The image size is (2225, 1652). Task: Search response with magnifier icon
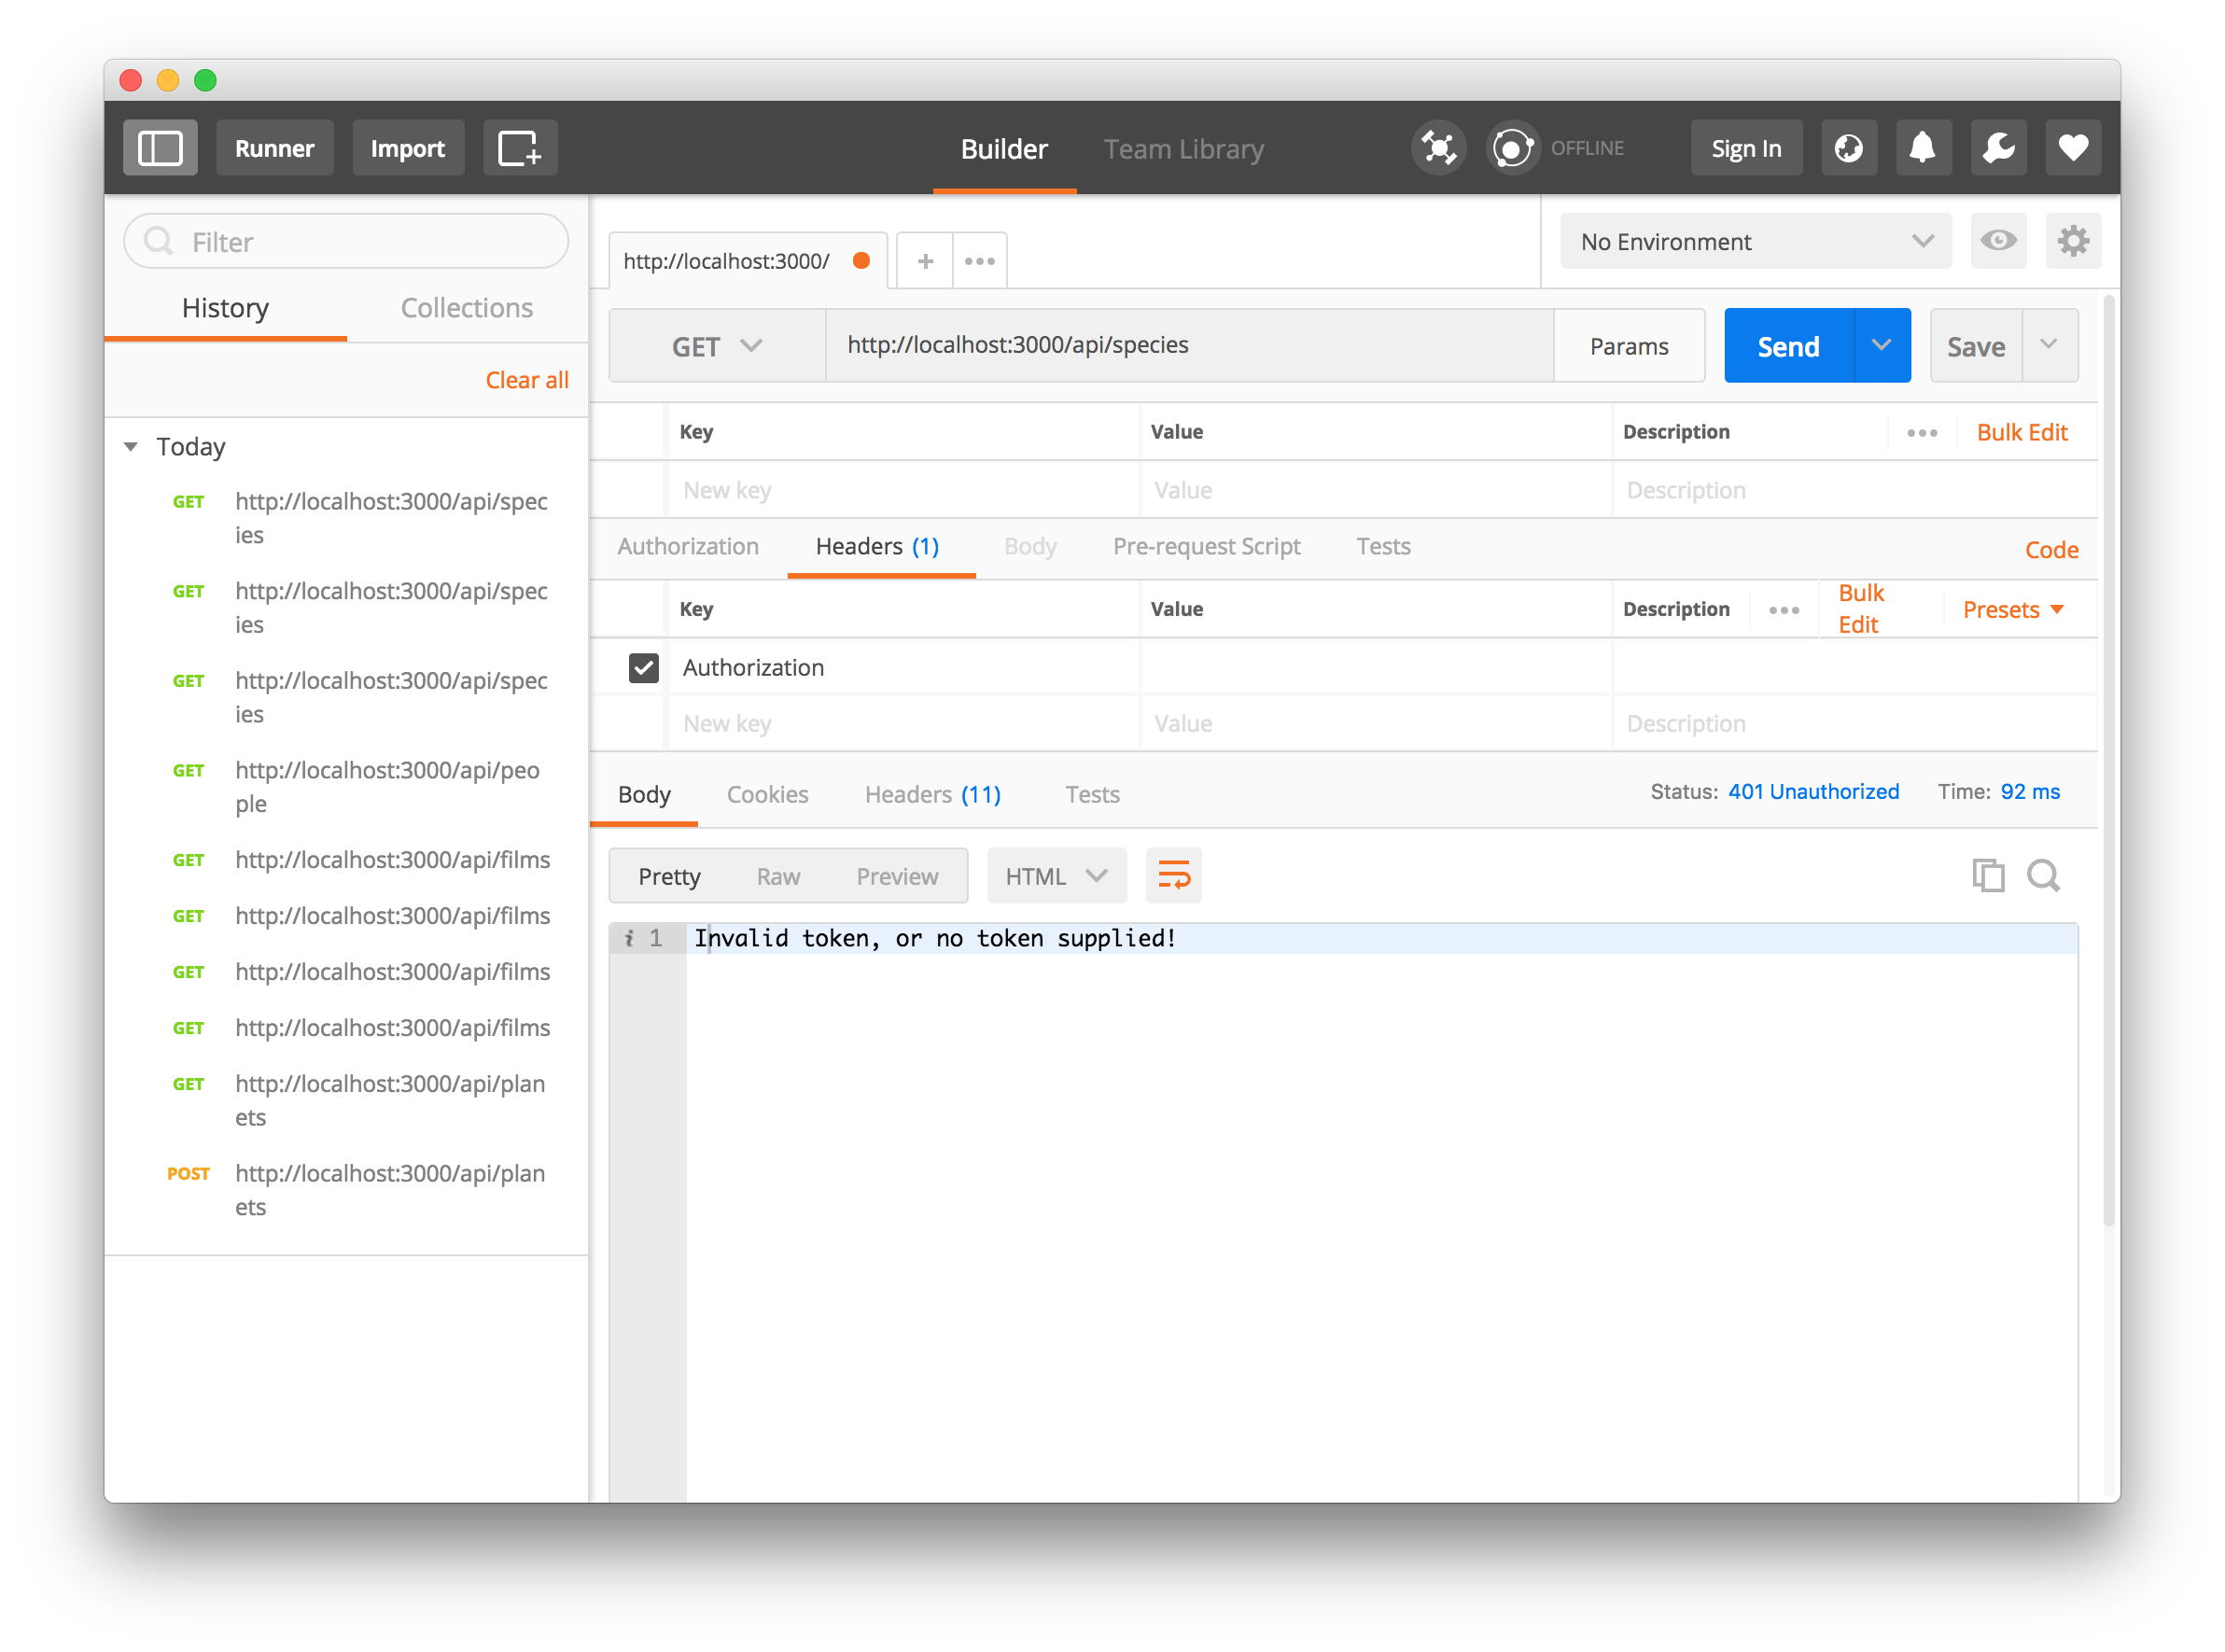(2043, 875)
